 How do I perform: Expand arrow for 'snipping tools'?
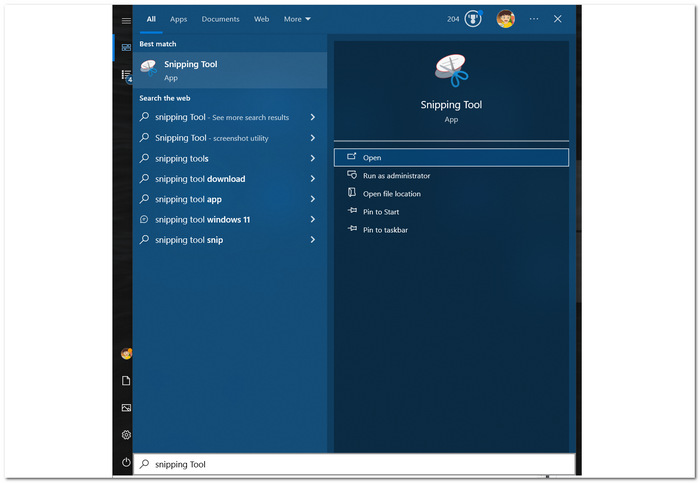(312, 158)
